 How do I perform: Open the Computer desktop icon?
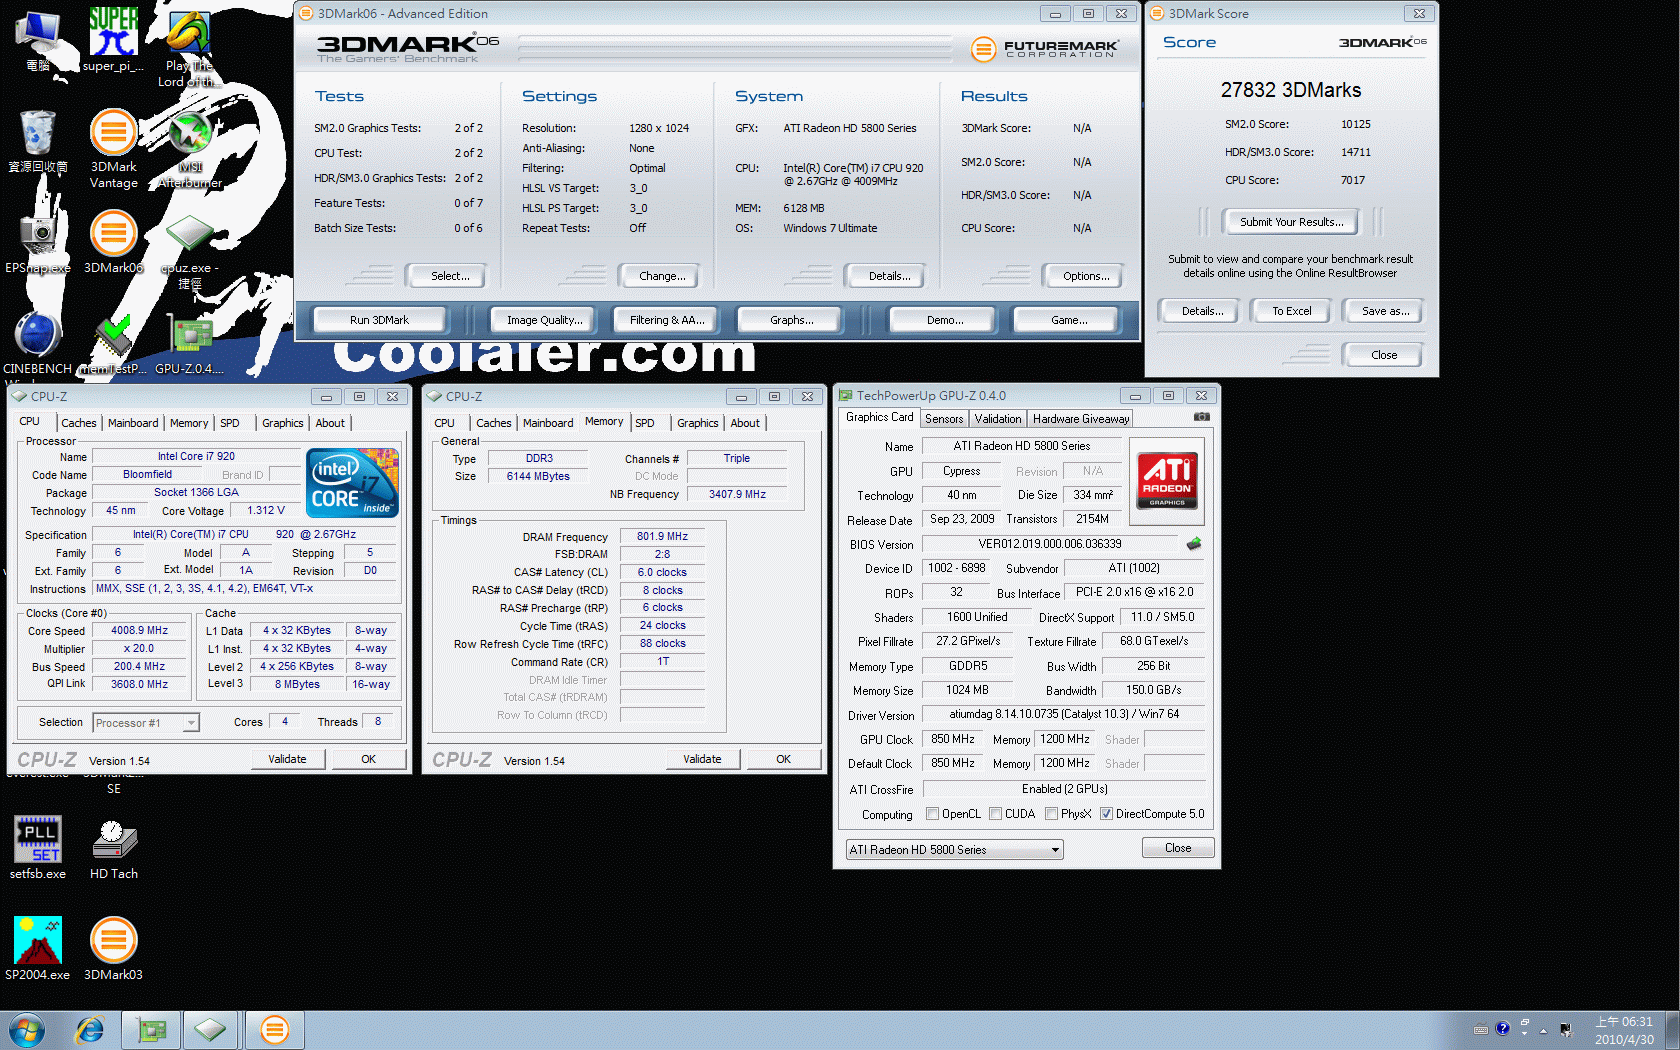[x=38, y=40]
